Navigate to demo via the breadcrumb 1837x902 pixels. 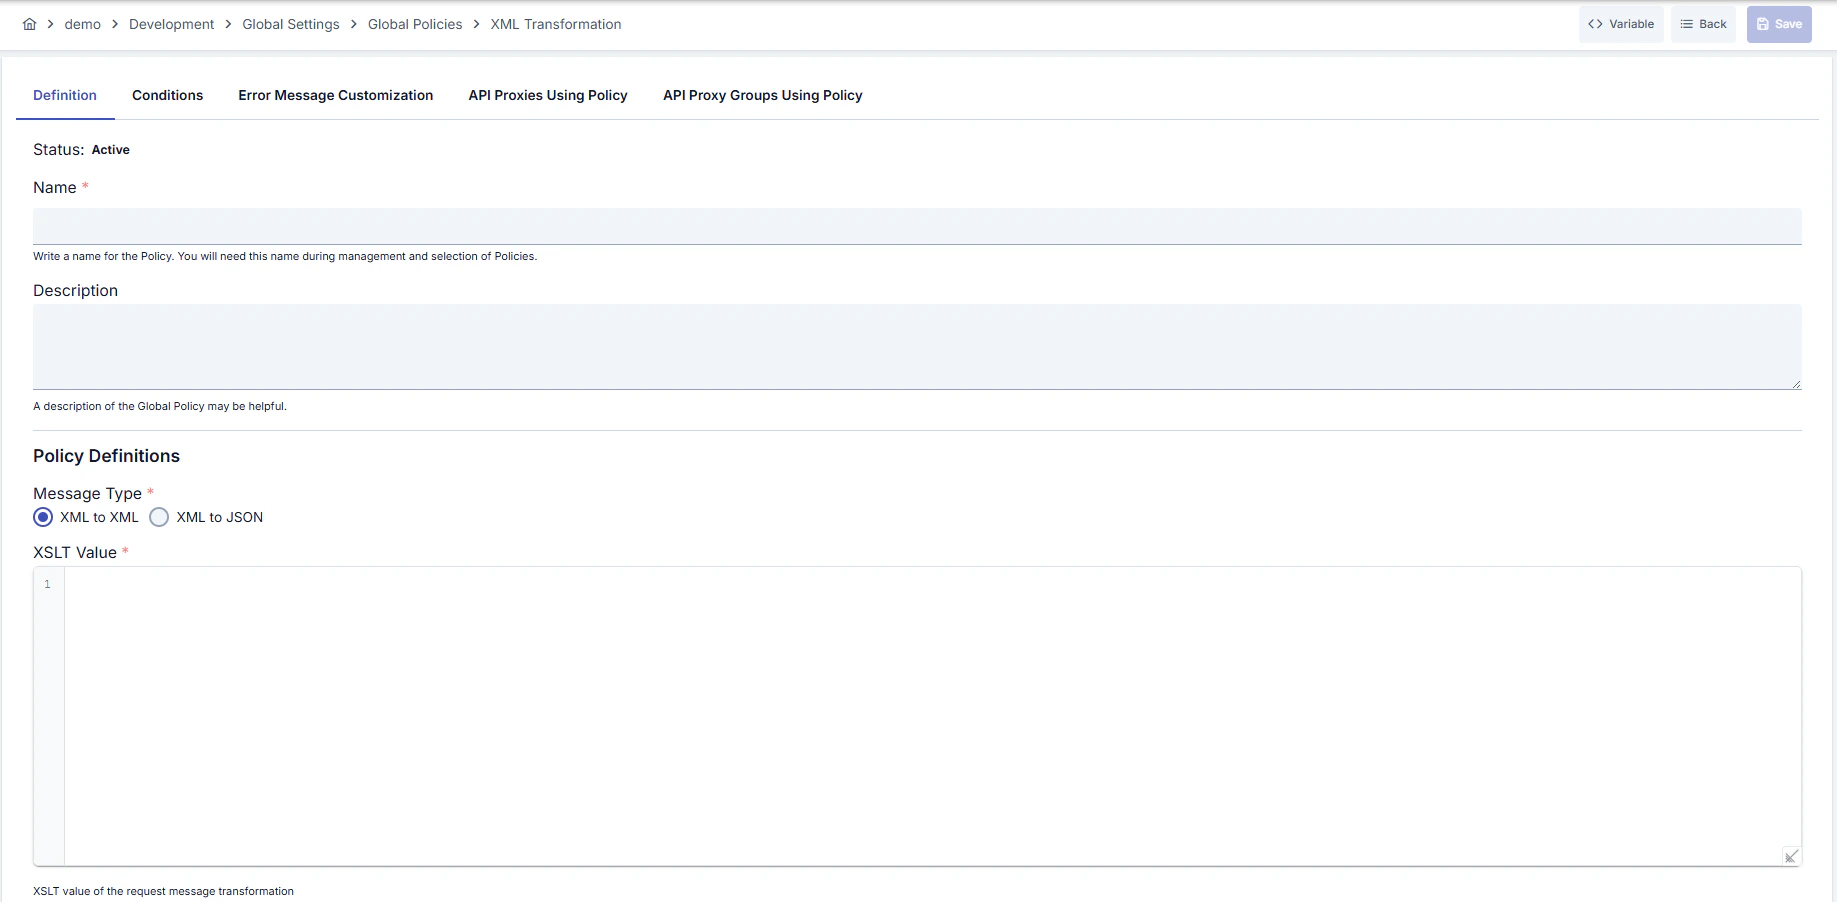click(x=83, y=23)
